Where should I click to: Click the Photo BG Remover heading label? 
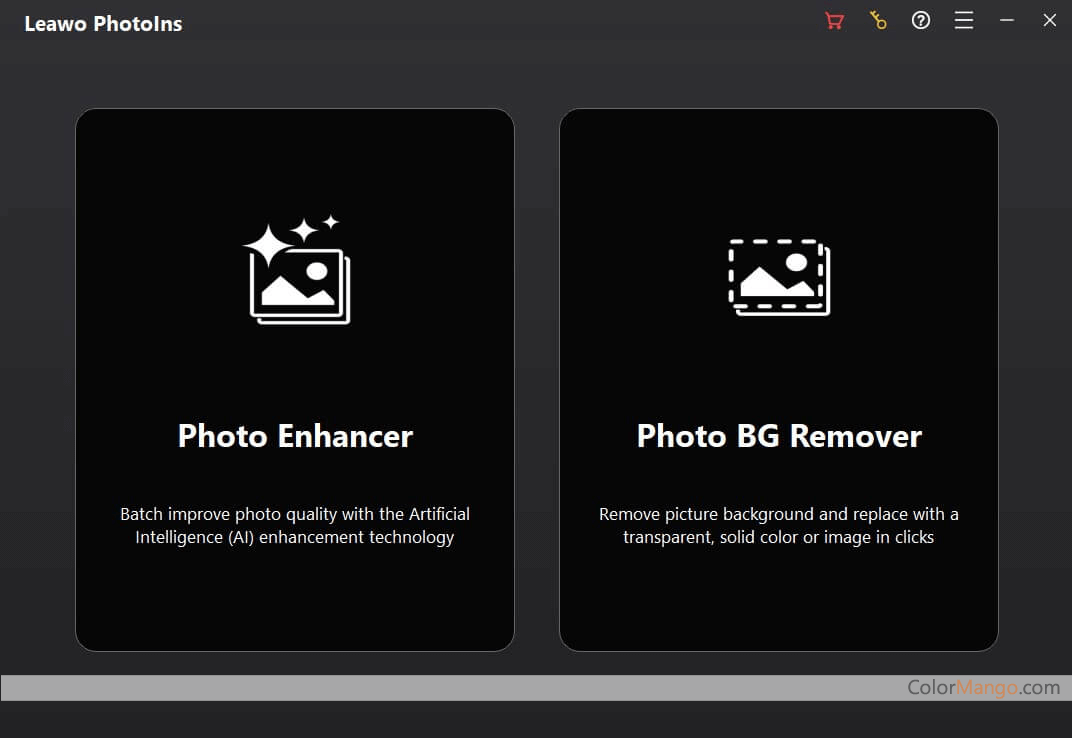coord(779,436)
